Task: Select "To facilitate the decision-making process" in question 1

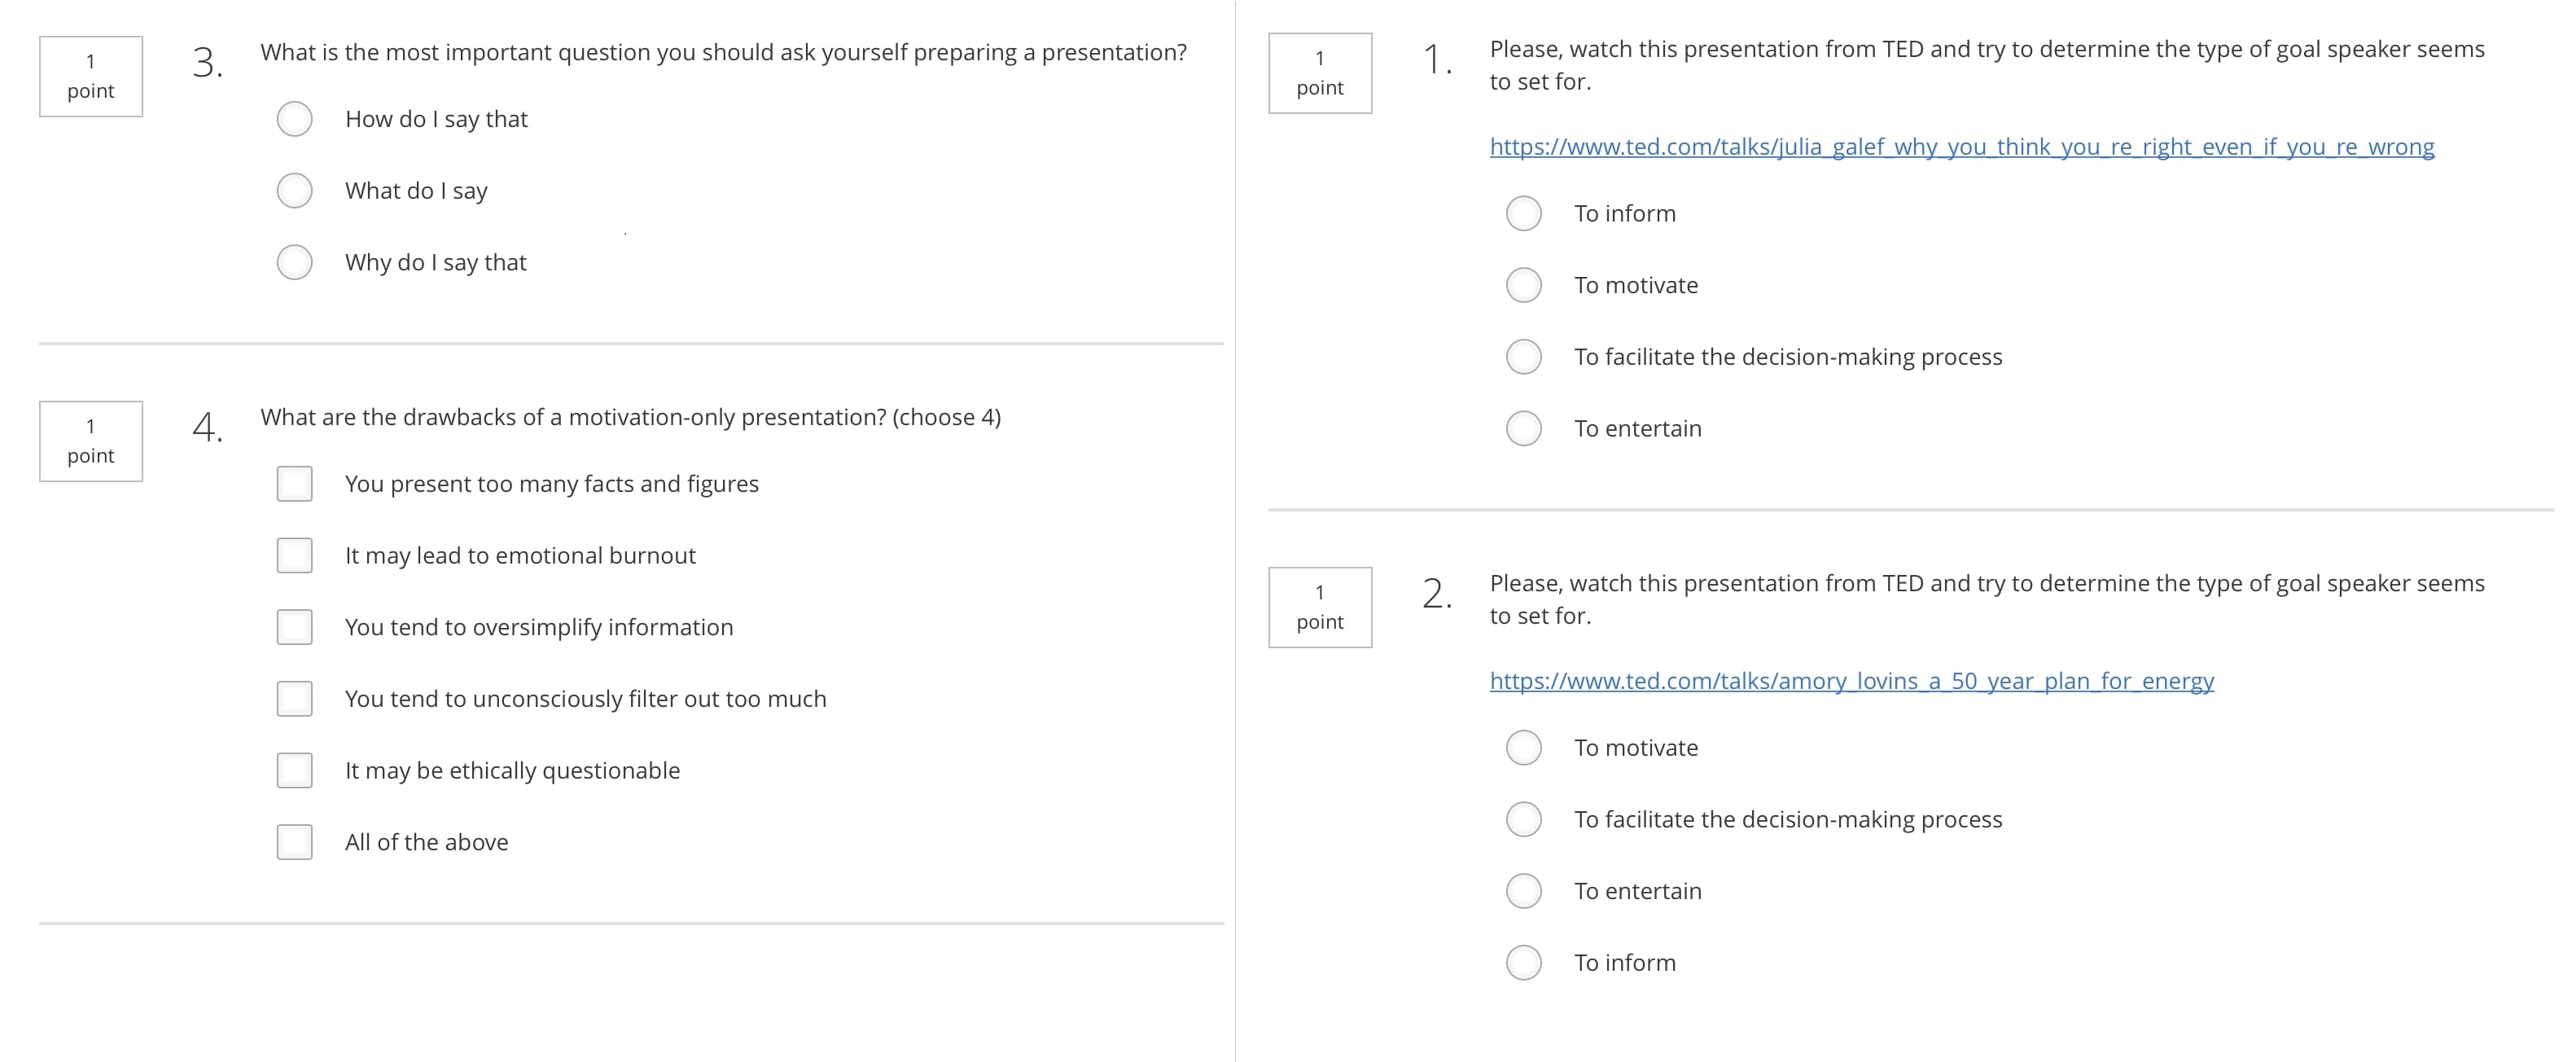Action: pyautogui.click(x=1523, y=357)
